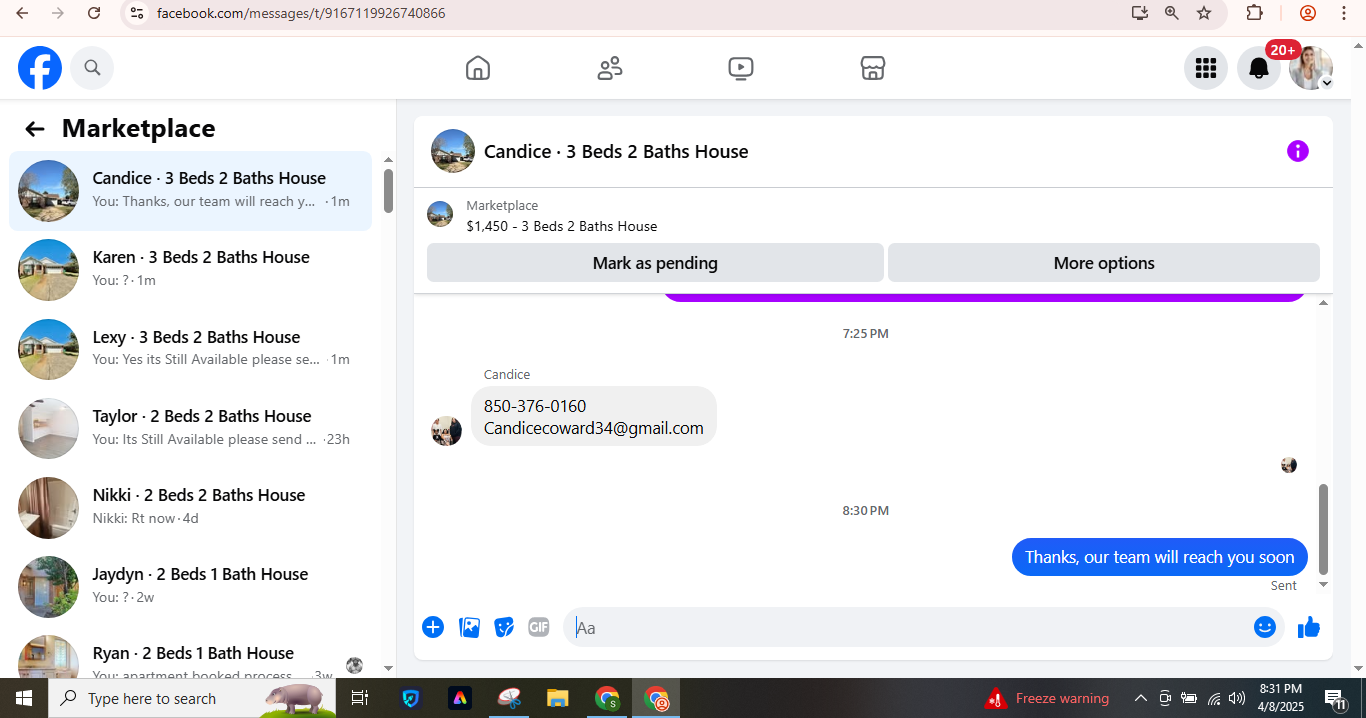
Task: Click install app icon in address bar
Action: coord(1139,13)
